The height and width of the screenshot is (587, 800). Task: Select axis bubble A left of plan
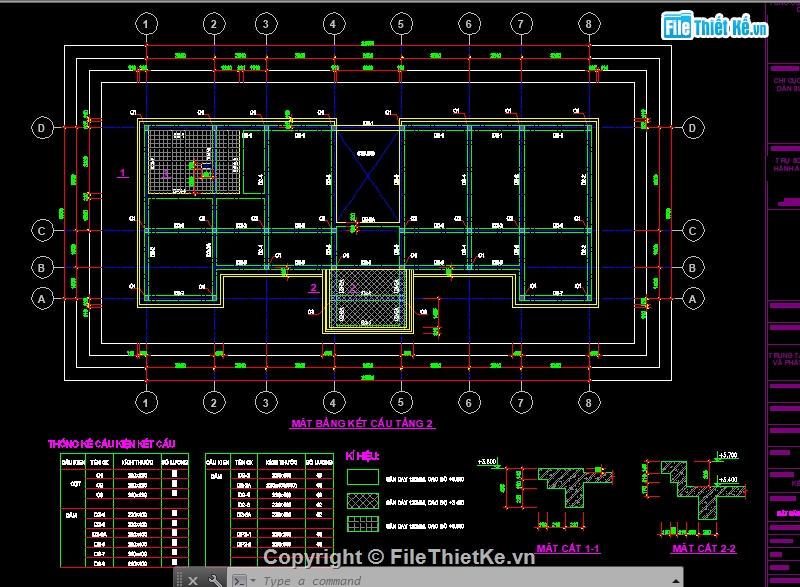tap(42, 299)
